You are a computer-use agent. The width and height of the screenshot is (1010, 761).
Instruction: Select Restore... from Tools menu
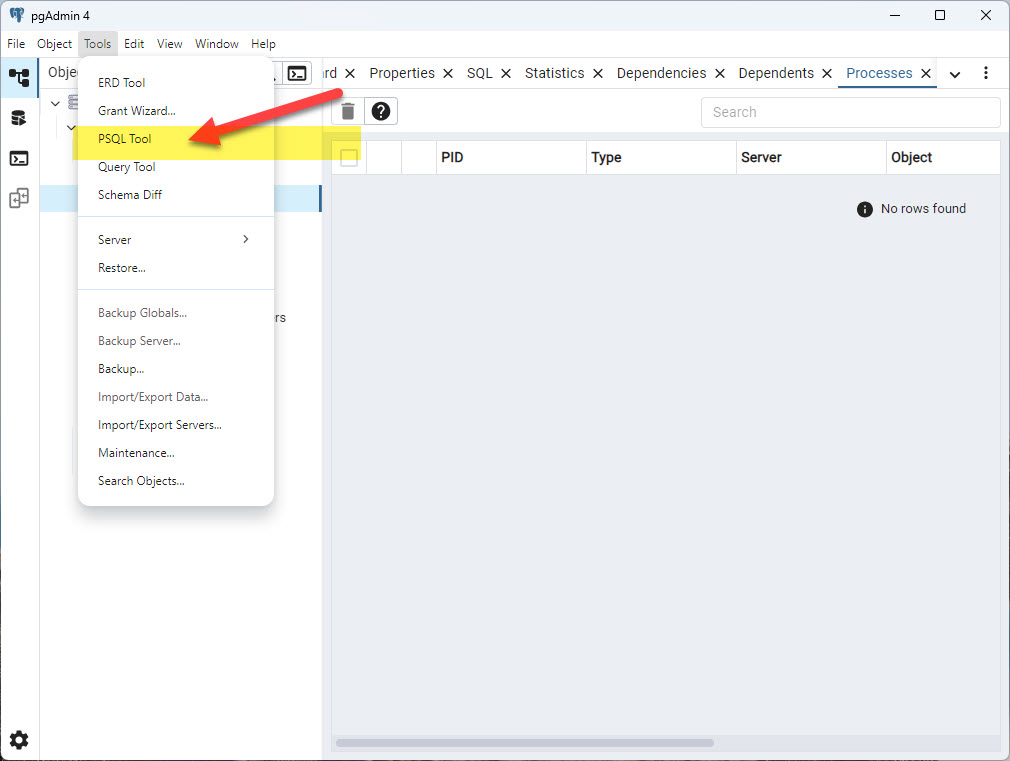coord(176,268)
